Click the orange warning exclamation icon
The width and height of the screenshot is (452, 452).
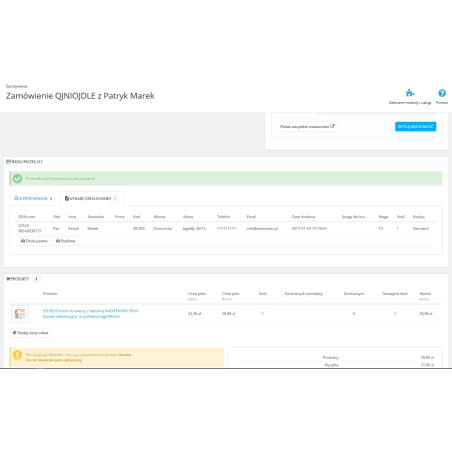[17, 355]
